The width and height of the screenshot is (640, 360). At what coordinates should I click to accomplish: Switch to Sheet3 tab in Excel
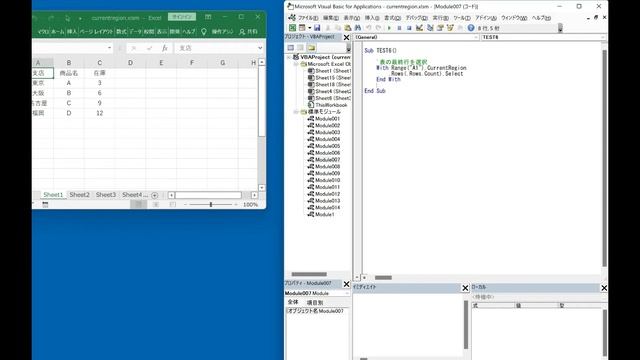point(106,195)
